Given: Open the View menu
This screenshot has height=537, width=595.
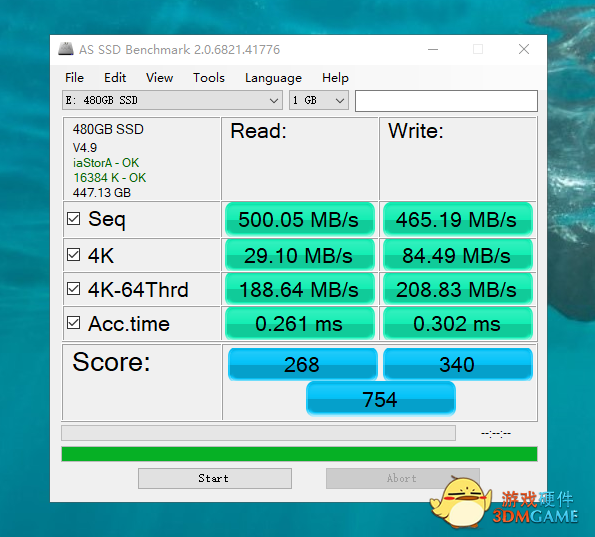Looking at the screenshot, I should tap(159, 77).
